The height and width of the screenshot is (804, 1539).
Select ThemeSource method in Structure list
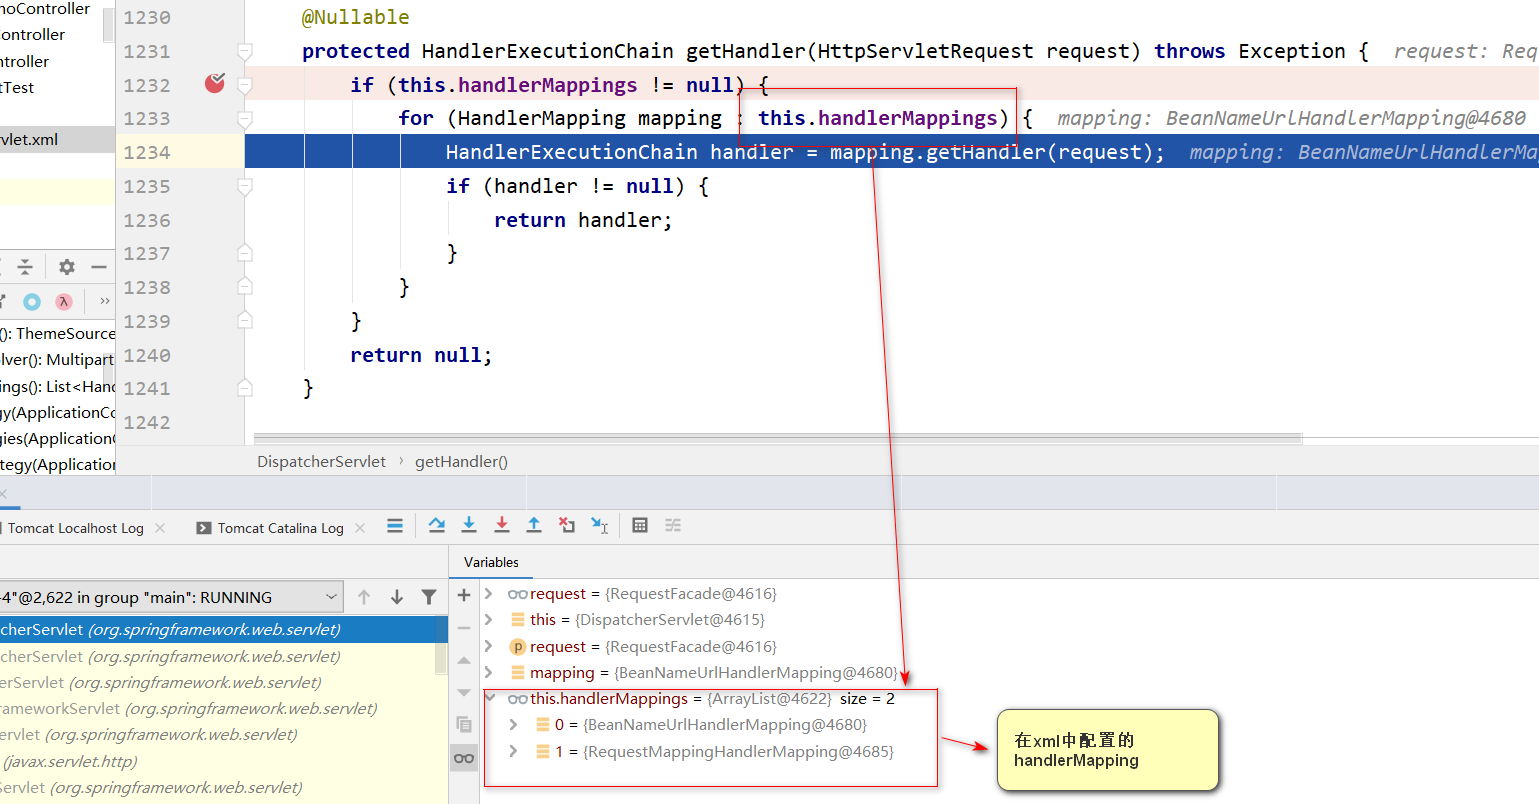[57, 334]
